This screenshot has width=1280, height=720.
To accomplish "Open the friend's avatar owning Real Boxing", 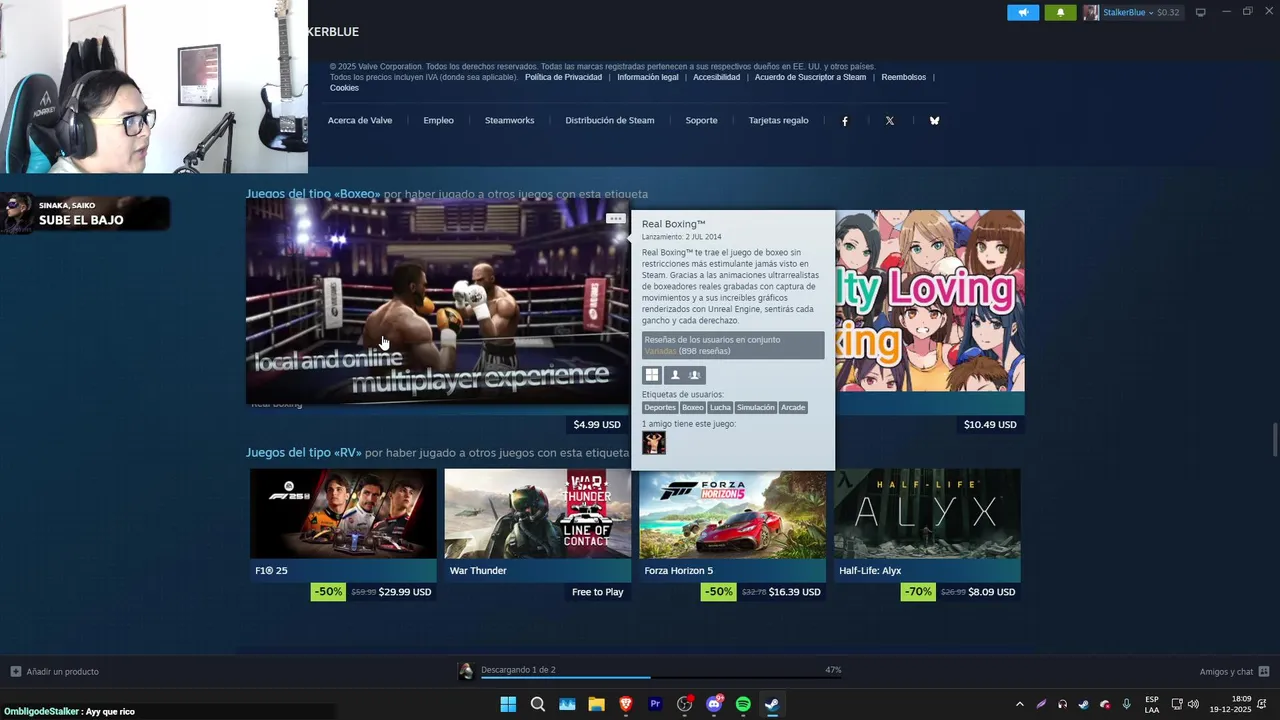I will click(x=654, y=443).
